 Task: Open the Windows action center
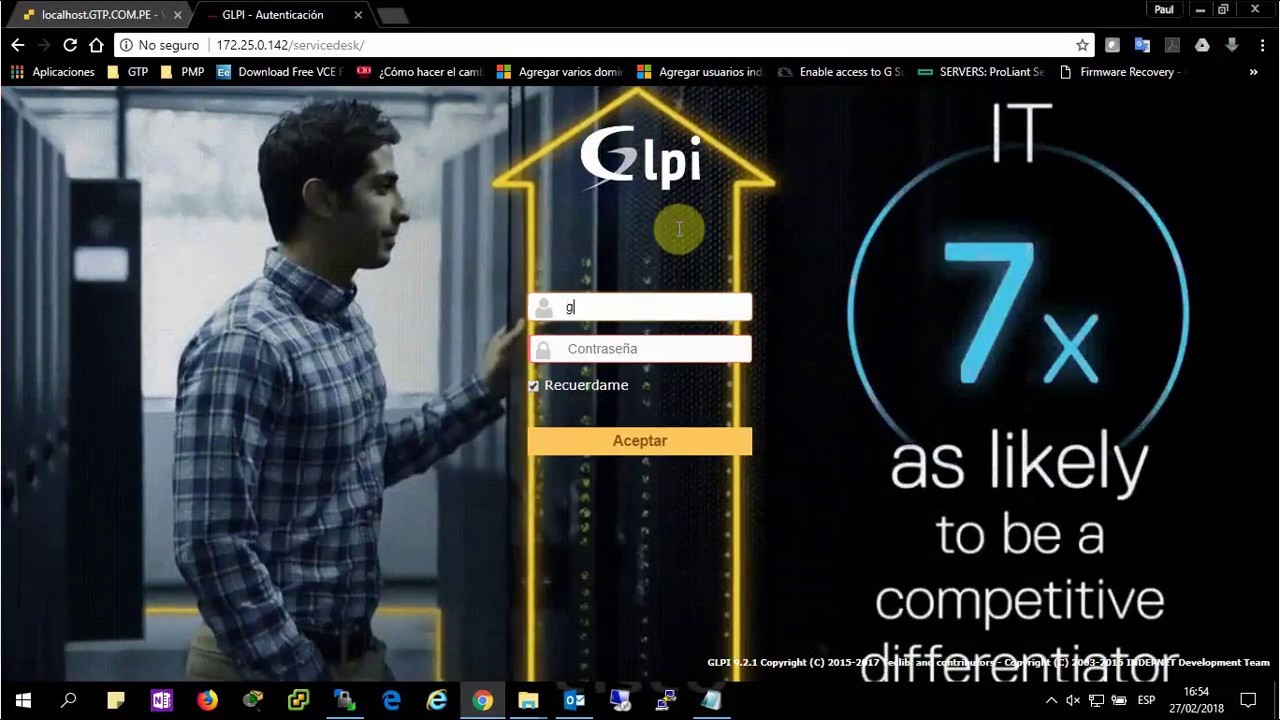tap(1248, 700)
